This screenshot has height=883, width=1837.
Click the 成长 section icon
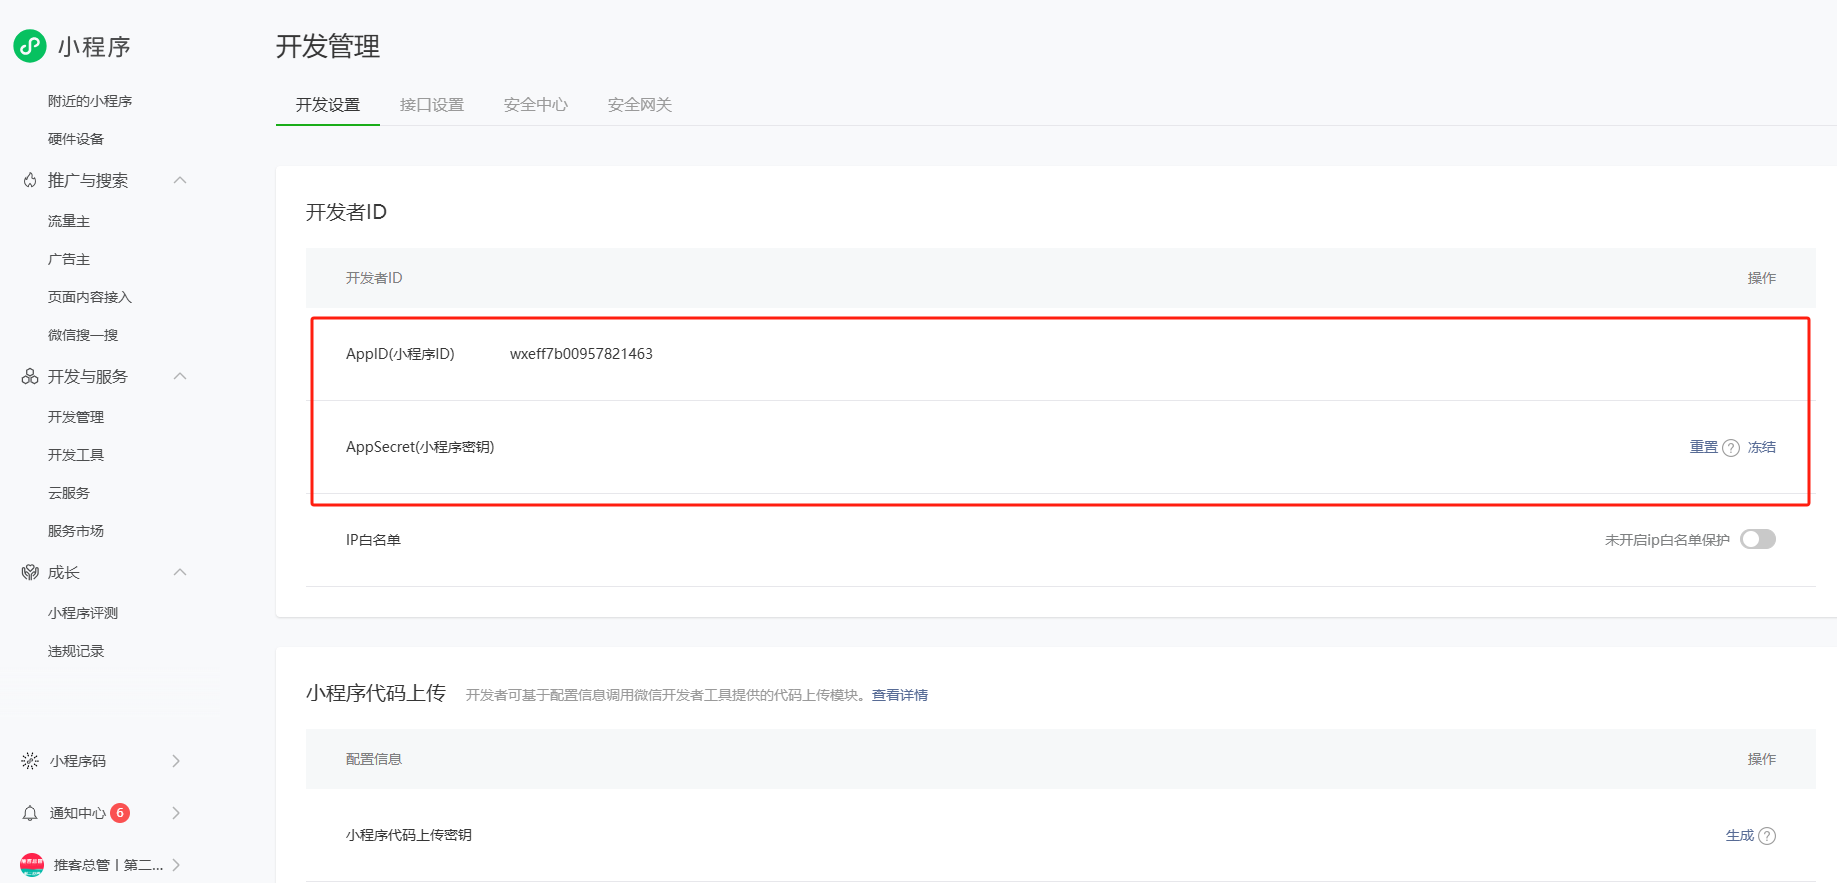coord(30,573)
